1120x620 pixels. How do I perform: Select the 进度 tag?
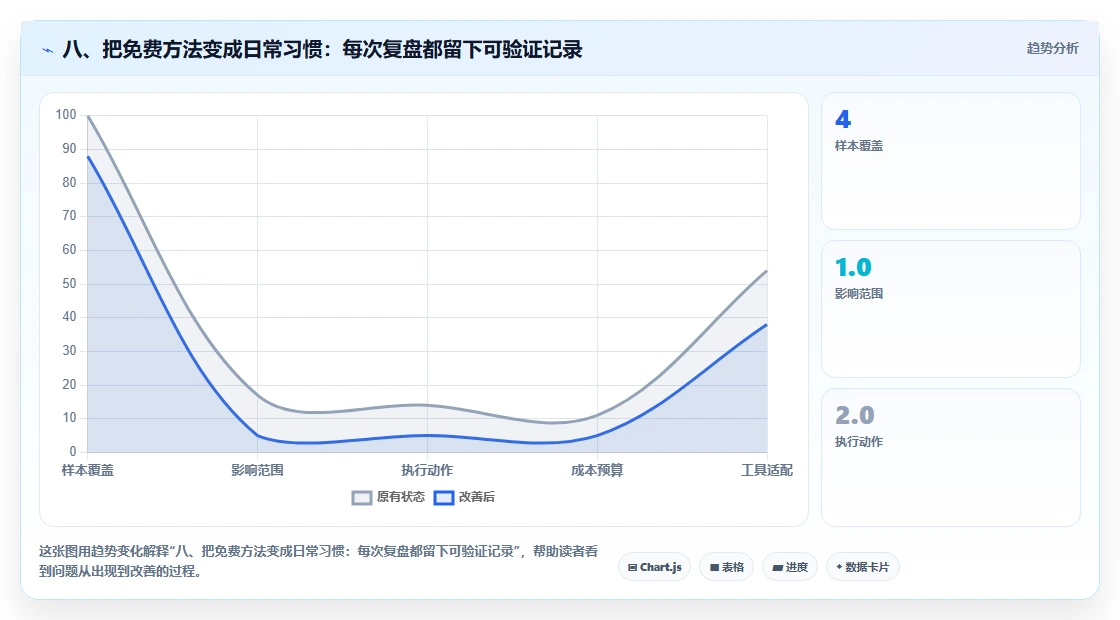790,567
